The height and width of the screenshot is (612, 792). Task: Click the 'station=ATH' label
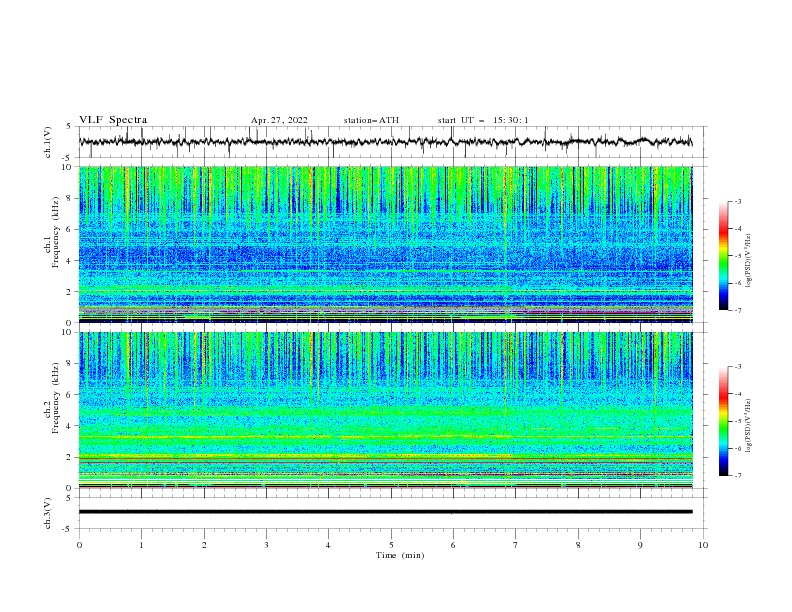pyautogui.click(x=371, y=120)
